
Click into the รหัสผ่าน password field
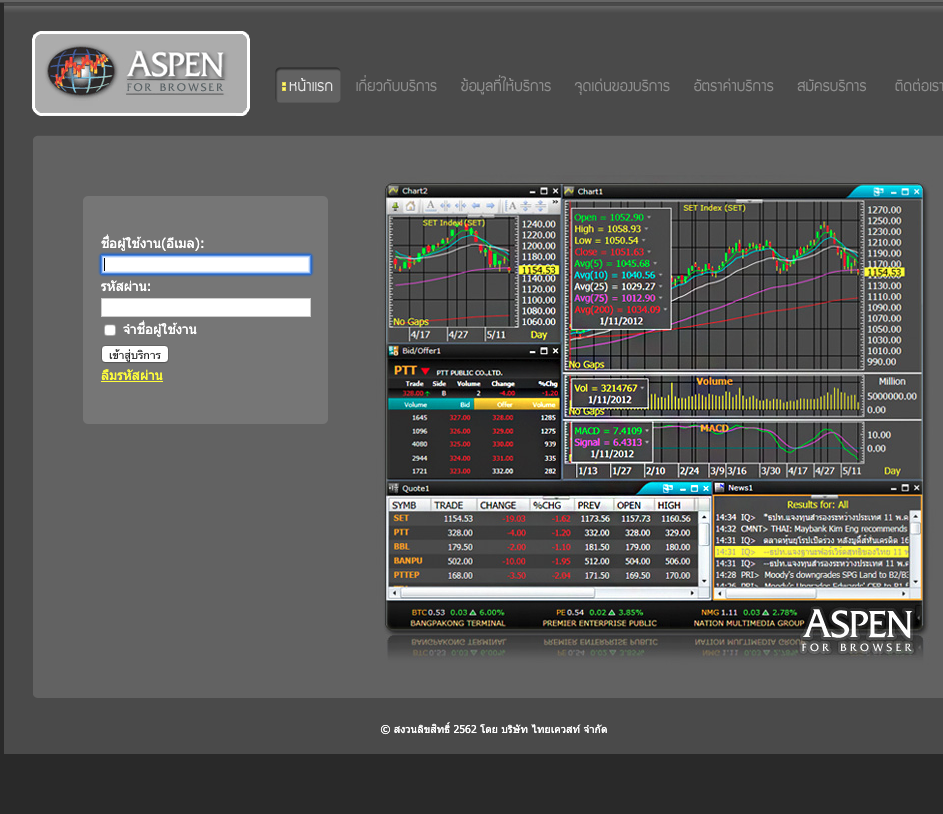[206, 307]
